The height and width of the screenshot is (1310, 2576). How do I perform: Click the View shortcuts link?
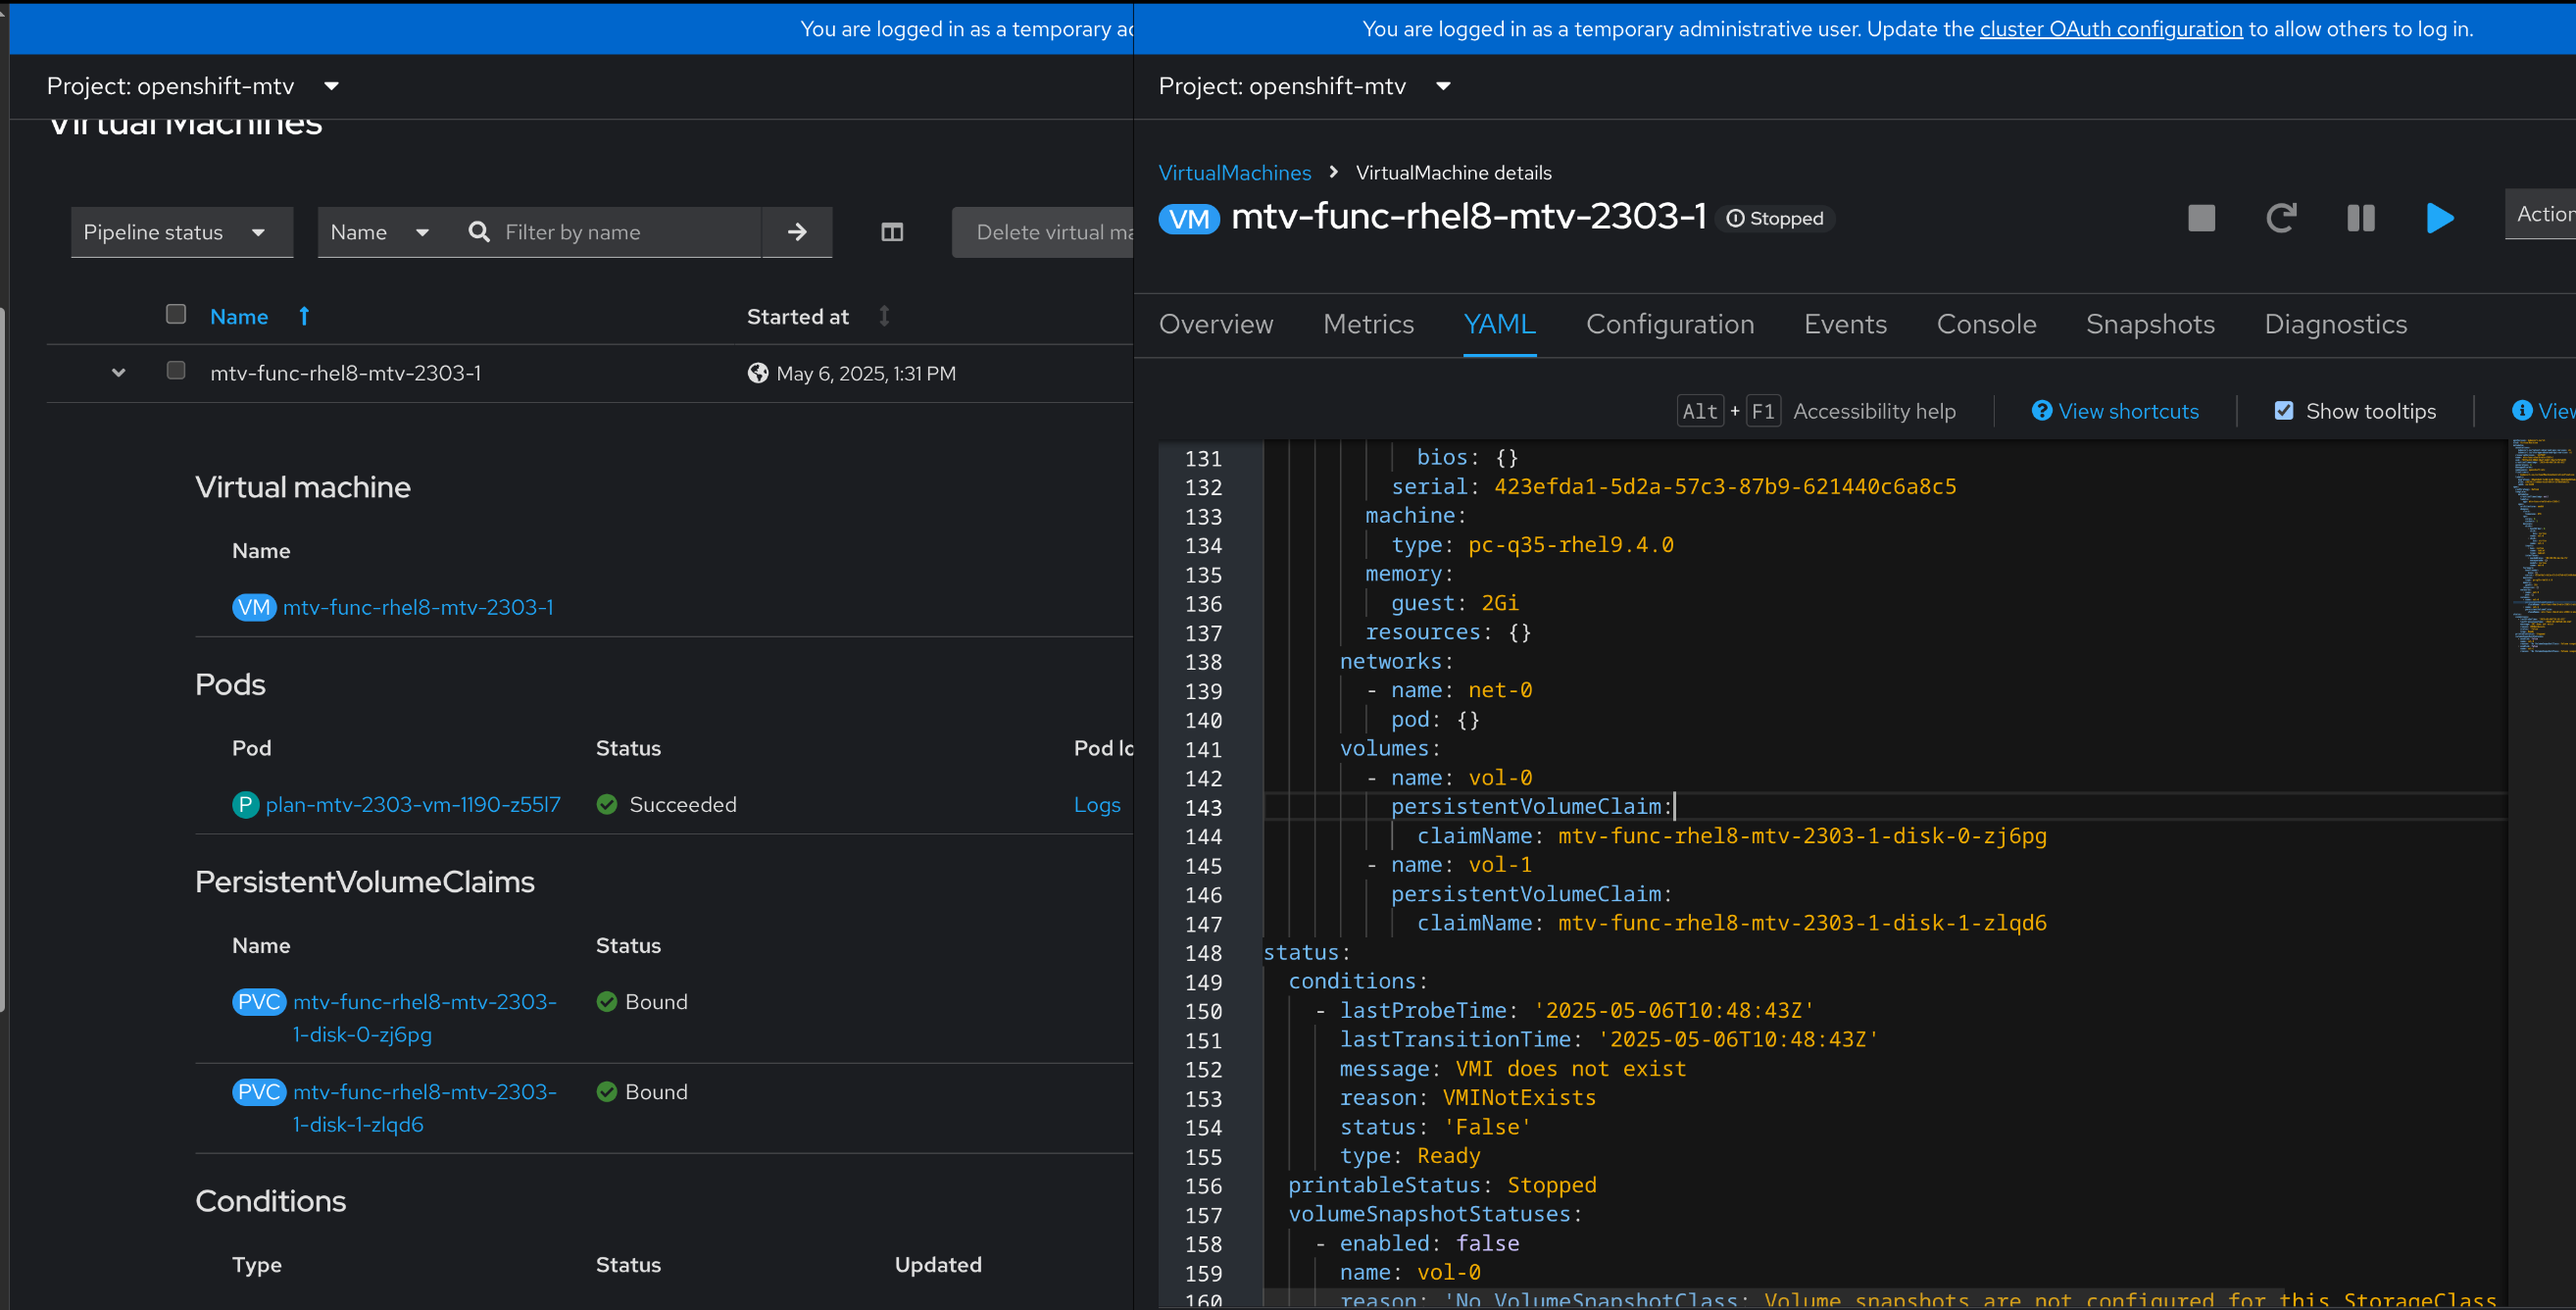(x=2128, y=411)
